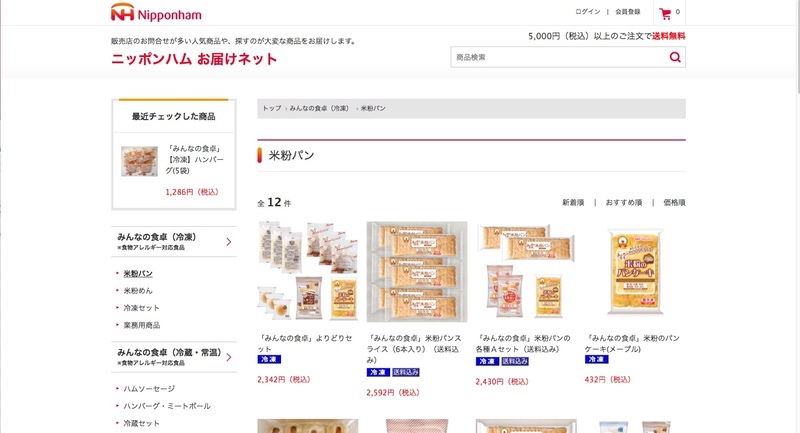
Task: Click the search magnifier icon
Action: coord(675,57)
